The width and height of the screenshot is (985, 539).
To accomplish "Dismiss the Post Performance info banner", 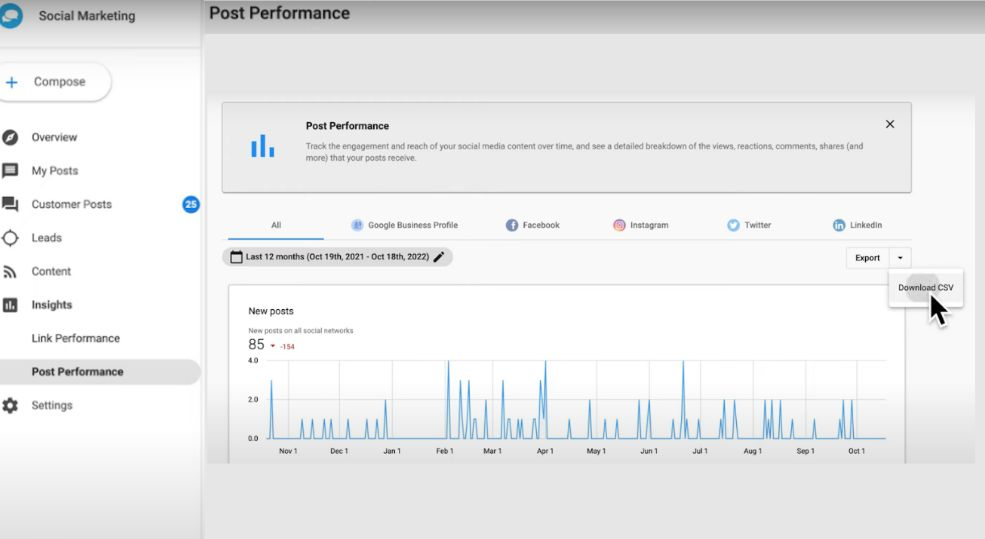I will click(x=890, y=124).
